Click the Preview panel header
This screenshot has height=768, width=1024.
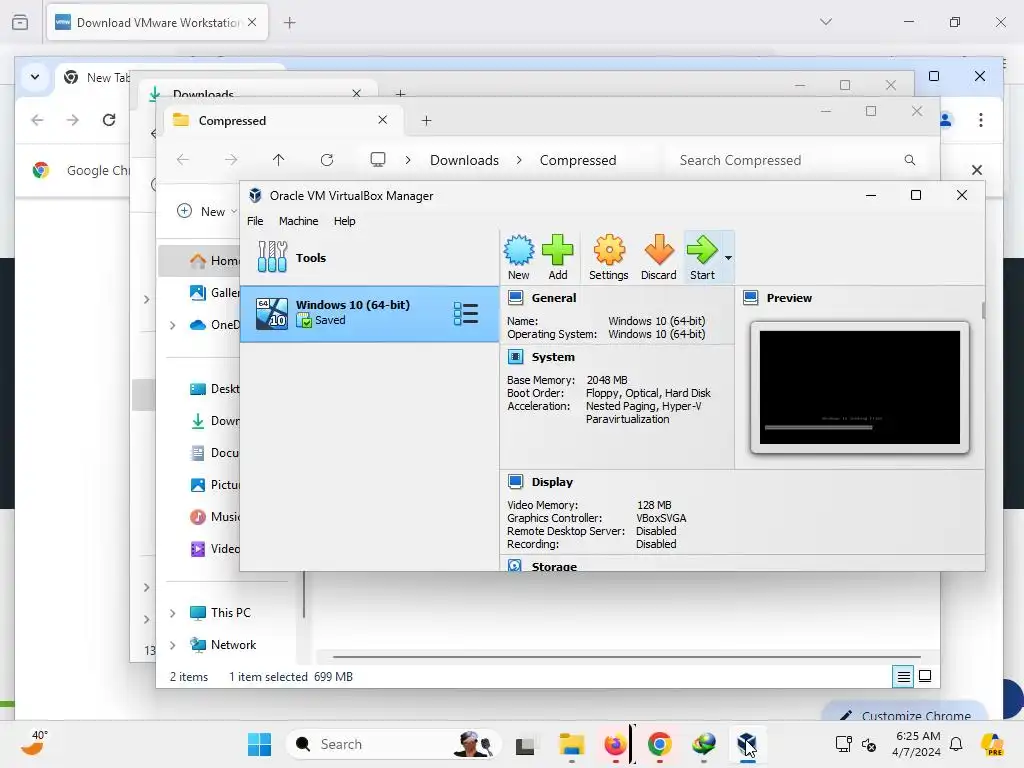coord(789,298)
